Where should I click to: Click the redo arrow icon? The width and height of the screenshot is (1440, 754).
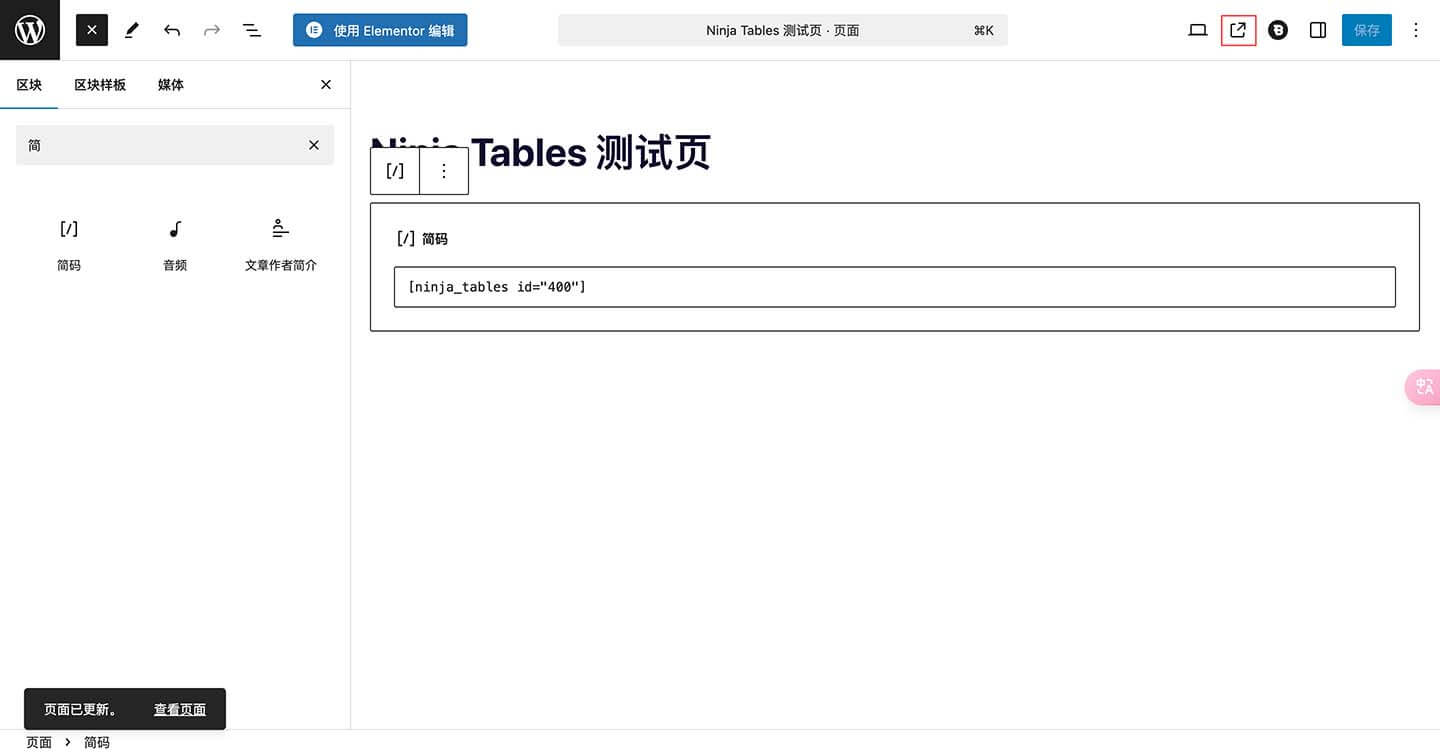(212, 30)
